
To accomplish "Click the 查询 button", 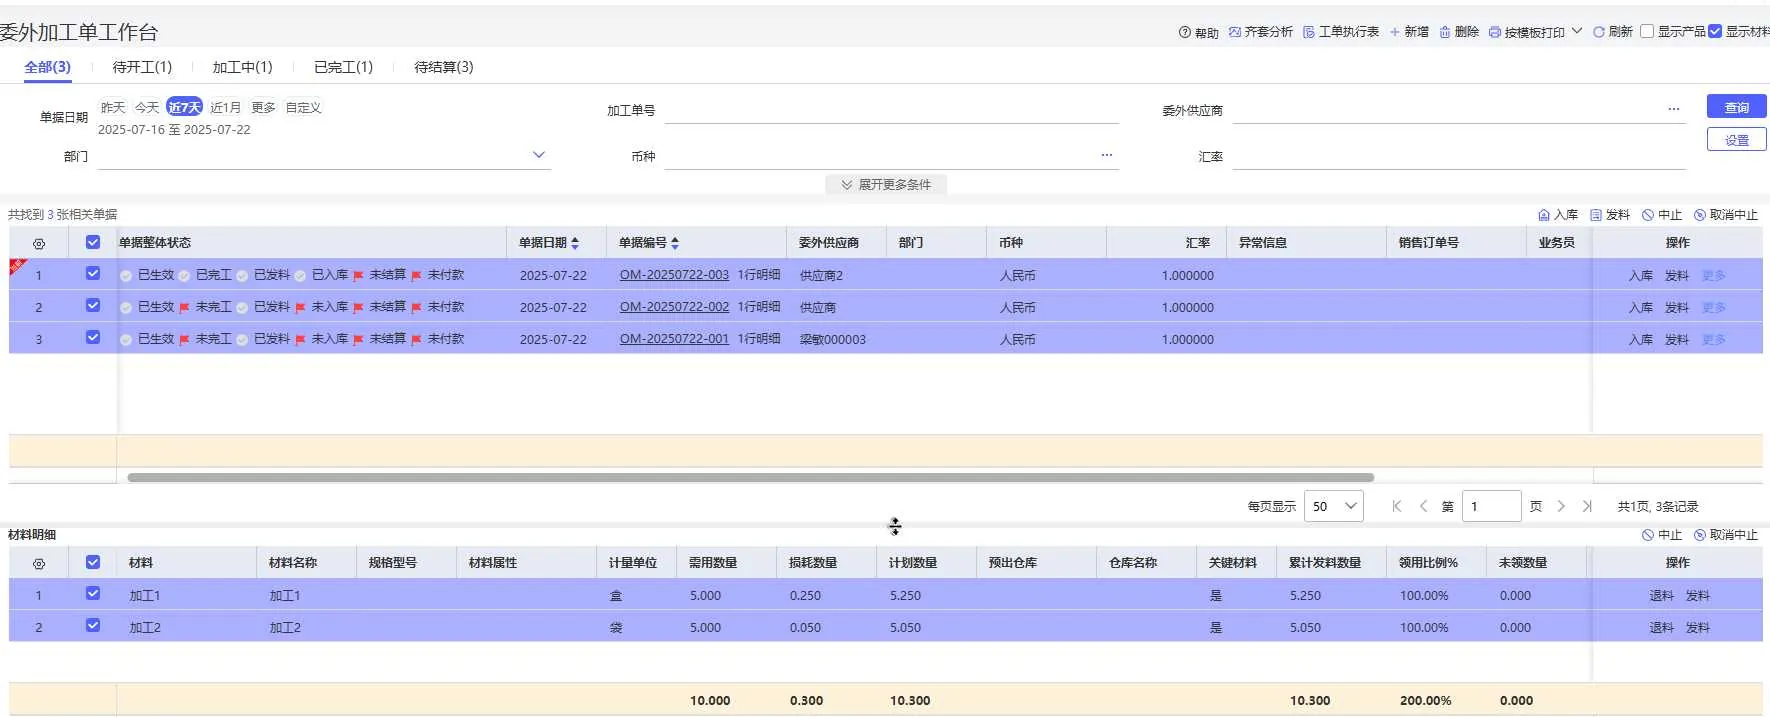I will click(1736, 107).
